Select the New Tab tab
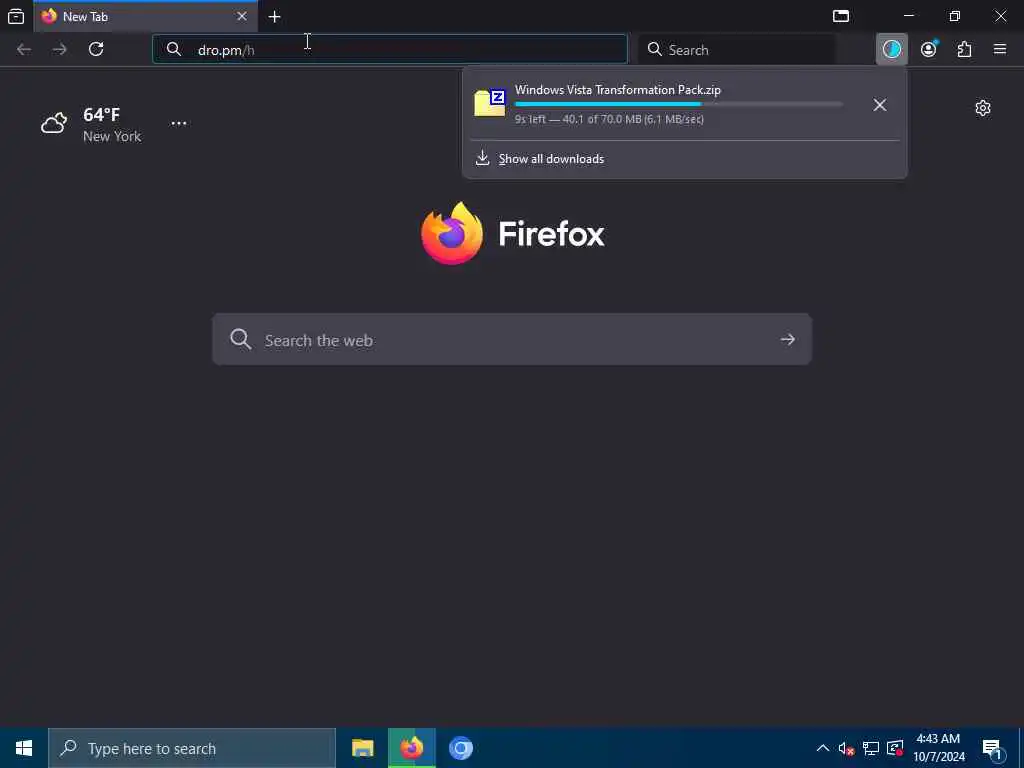 145,16
